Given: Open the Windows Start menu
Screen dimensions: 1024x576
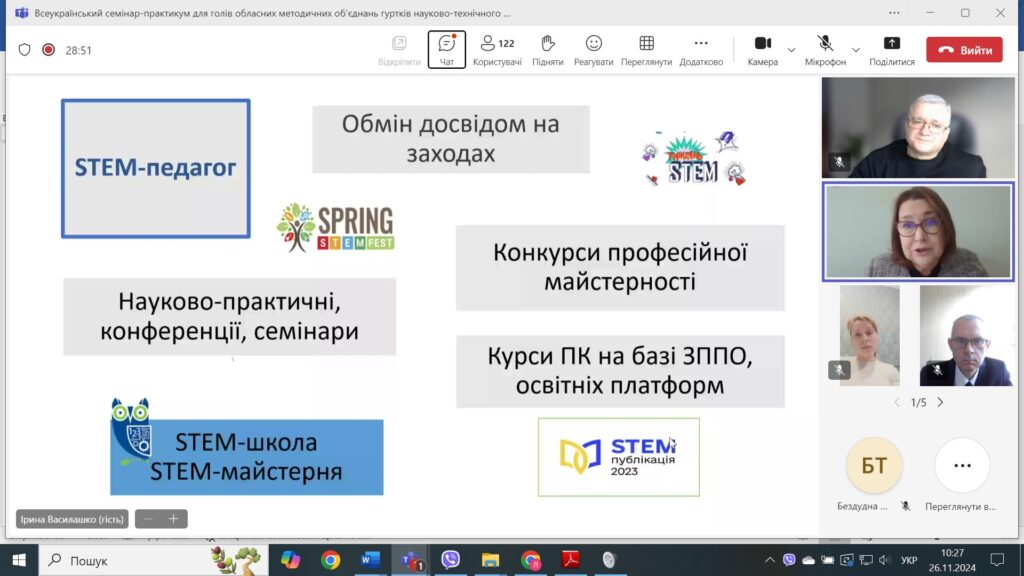Looking at the screenshot, I should [x=19, y=560].
